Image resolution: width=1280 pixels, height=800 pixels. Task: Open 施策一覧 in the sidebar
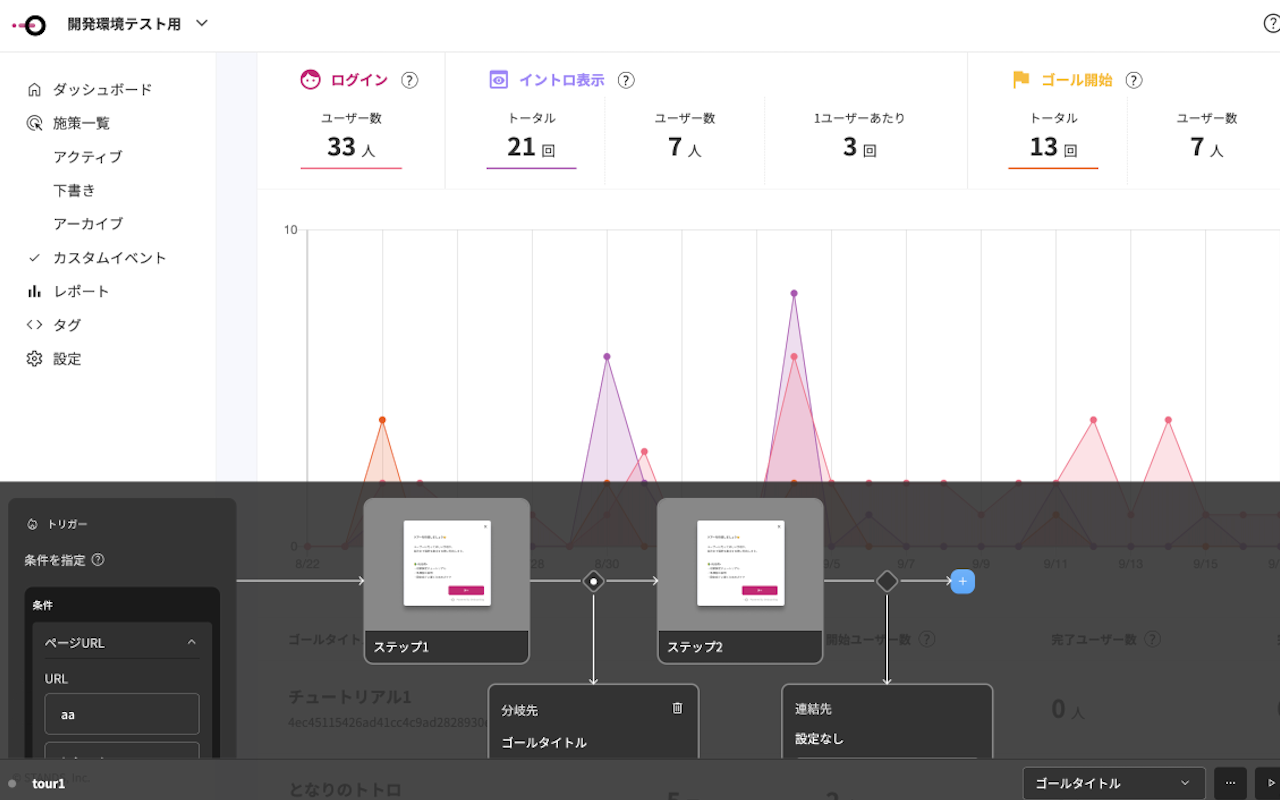coord(81,123)
